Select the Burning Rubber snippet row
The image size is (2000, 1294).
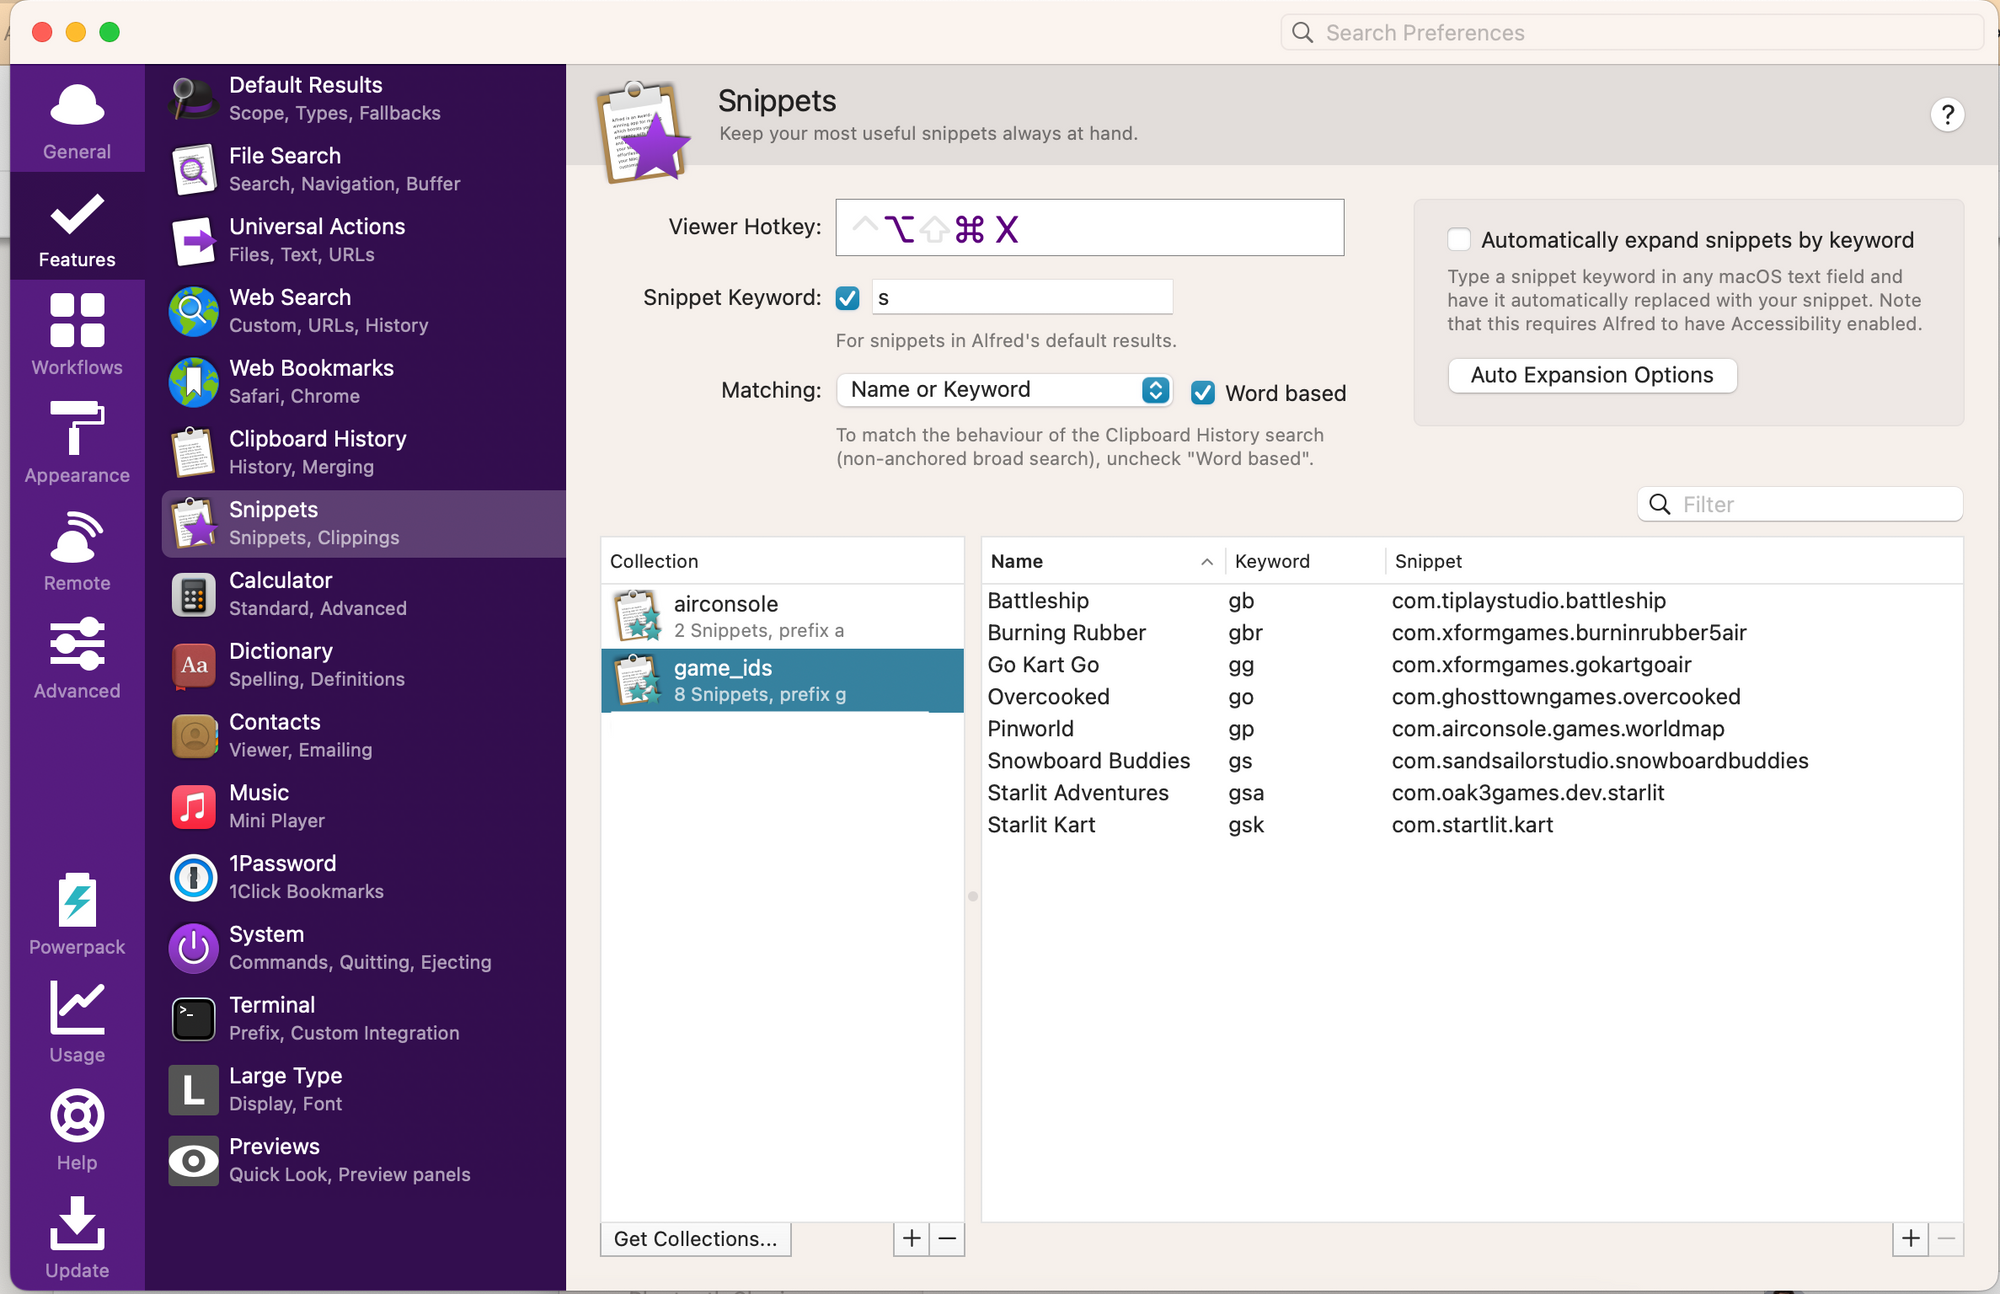point(1472,633)
